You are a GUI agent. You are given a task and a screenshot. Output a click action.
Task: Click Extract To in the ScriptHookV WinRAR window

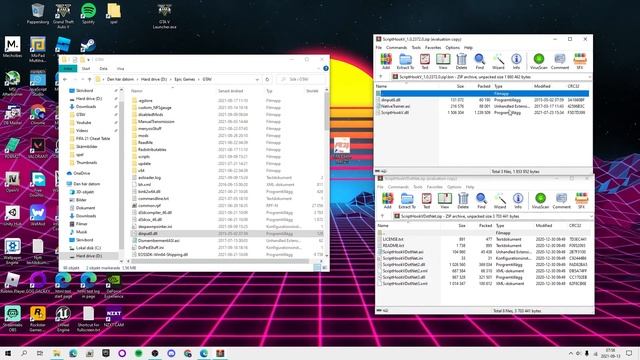[405, 61]
